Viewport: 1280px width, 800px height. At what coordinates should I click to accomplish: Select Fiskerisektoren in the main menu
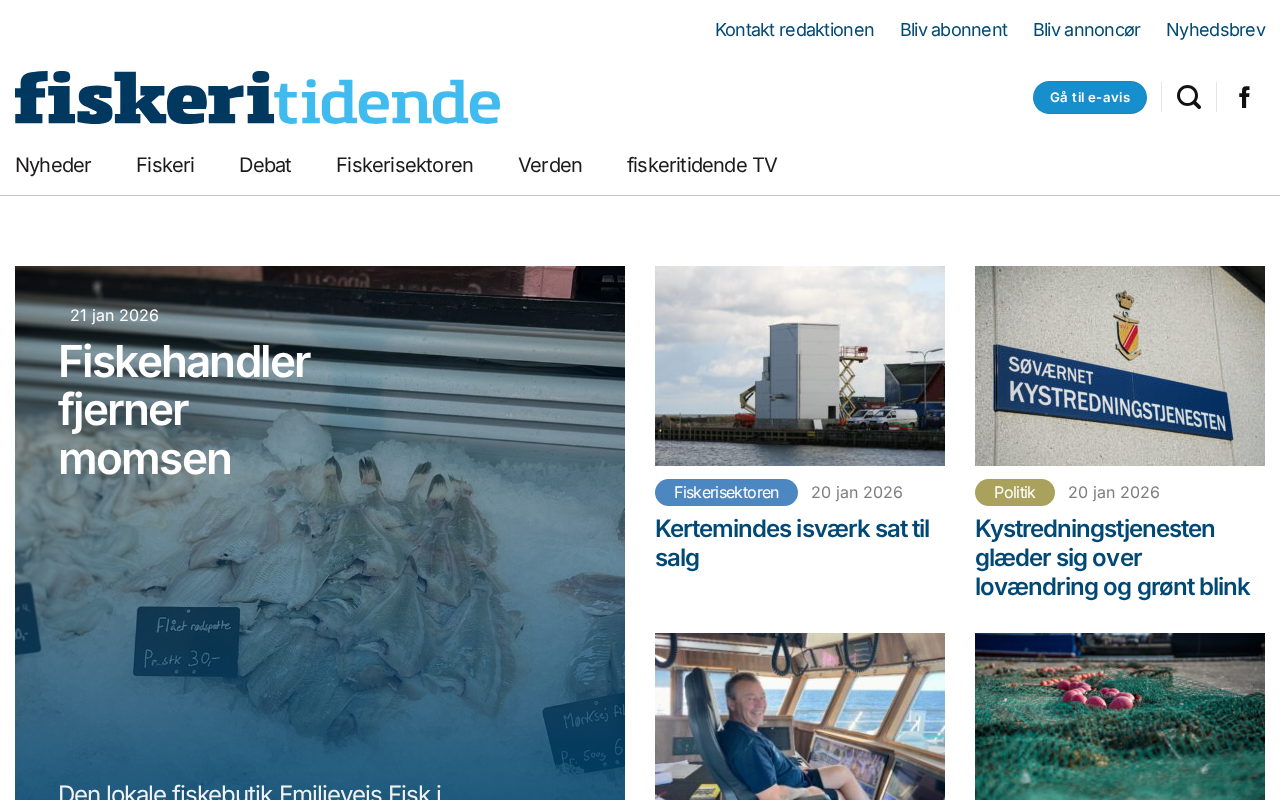[404, 165]
